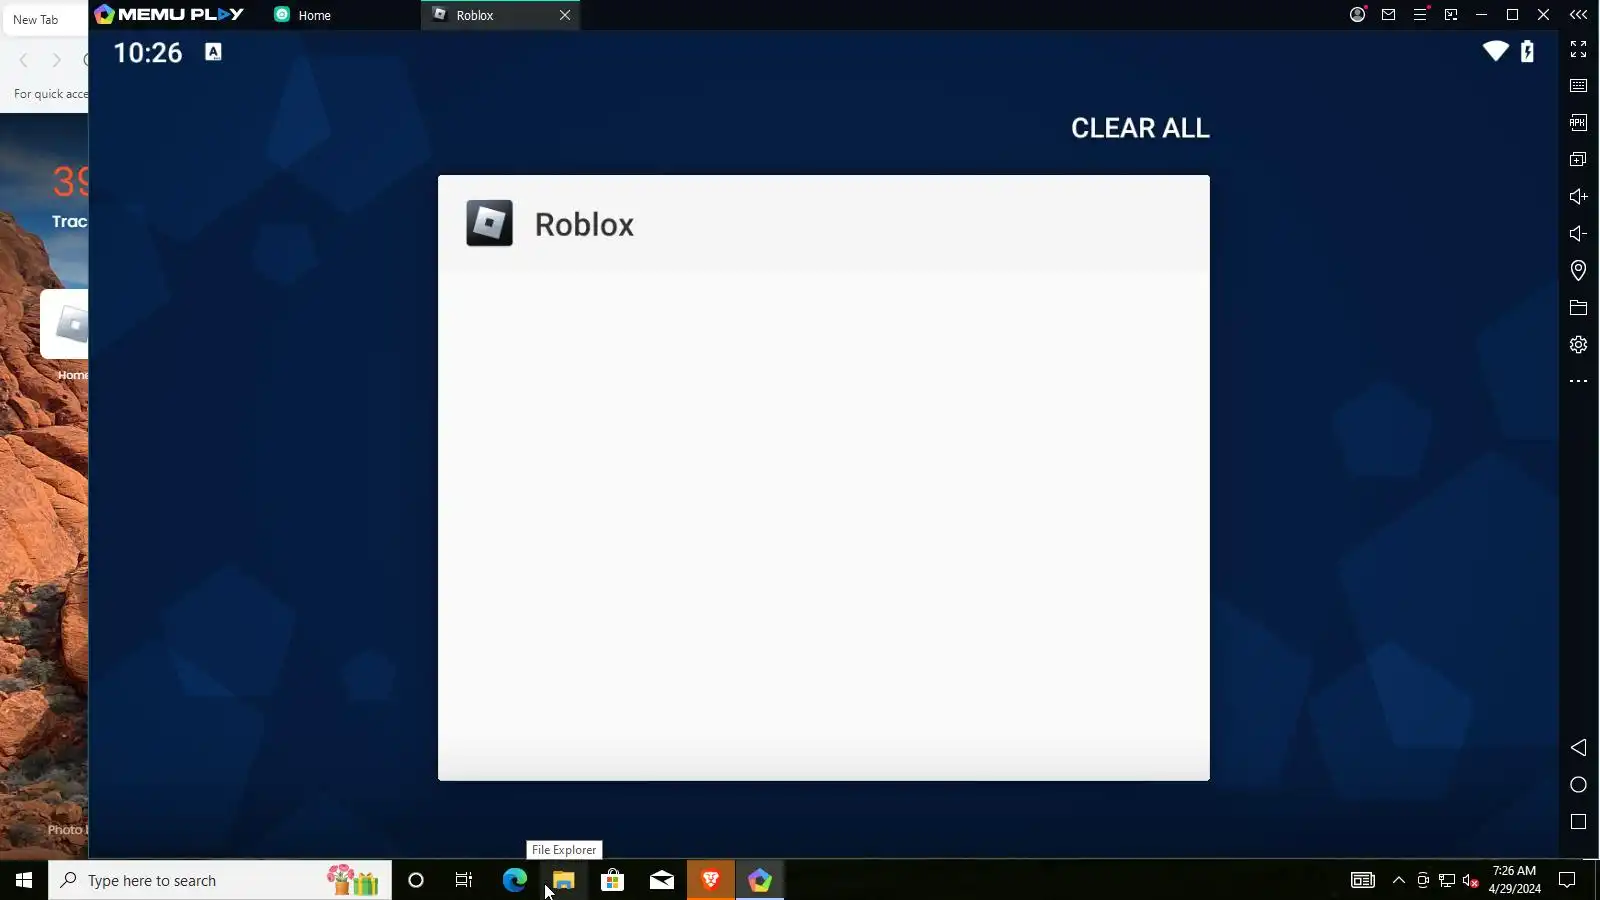The image size is (1600, 900).
Task: Open MEmu settings gear
Action: 1578,344
